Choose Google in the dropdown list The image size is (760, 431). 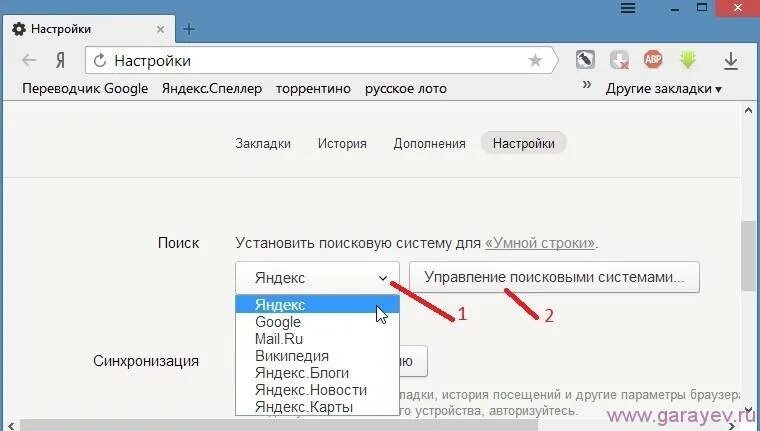click(317, 322)
